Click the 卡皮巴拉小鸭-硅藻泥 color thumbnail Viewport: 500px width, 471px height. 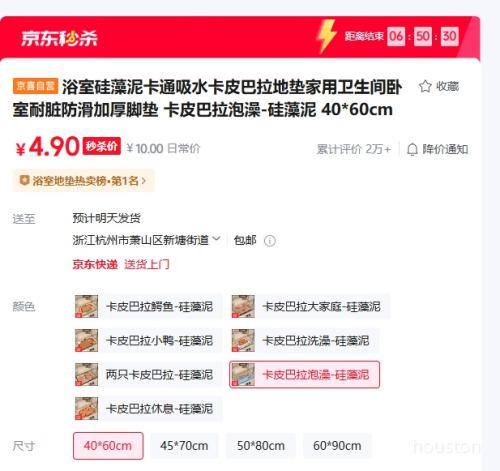tap(86, 340)
